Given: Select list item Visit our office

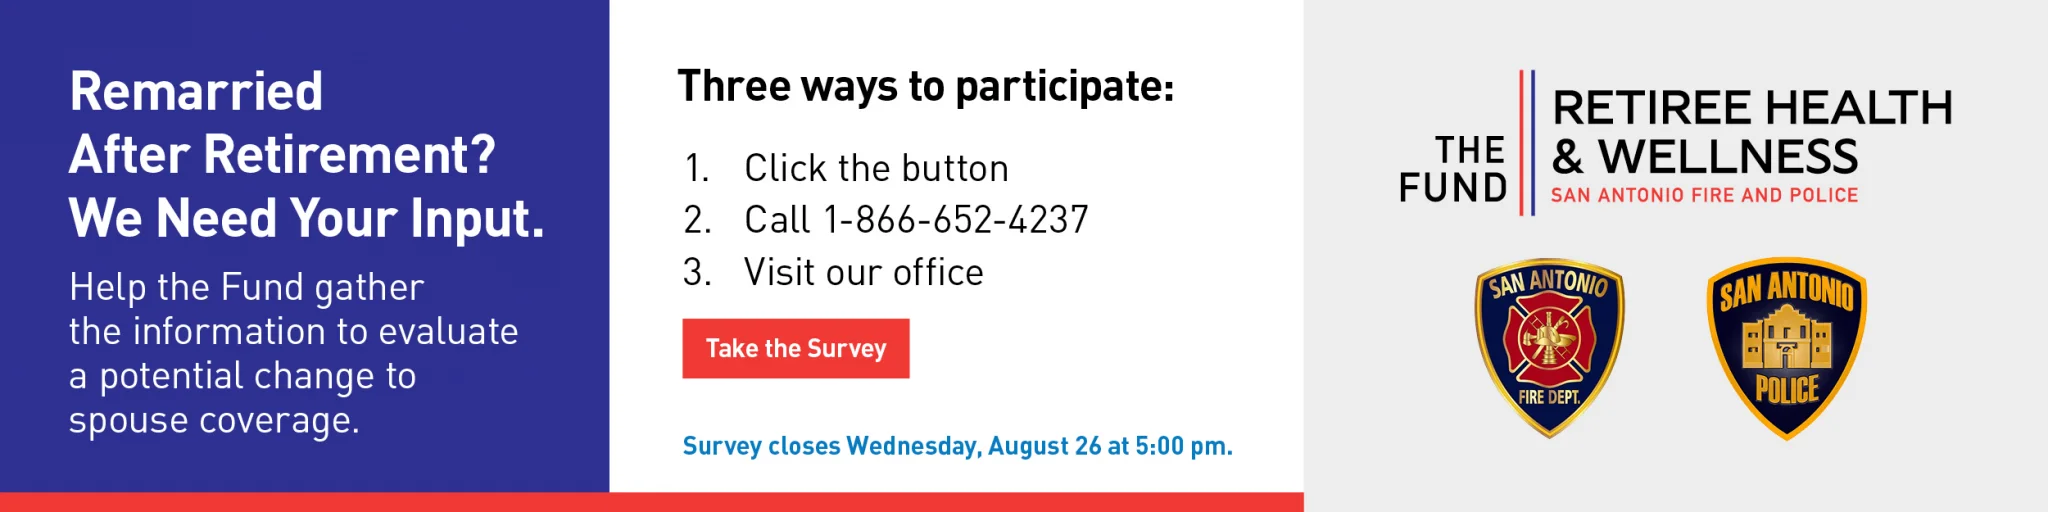Looking at the screenshot, I should tap(833, 272).
